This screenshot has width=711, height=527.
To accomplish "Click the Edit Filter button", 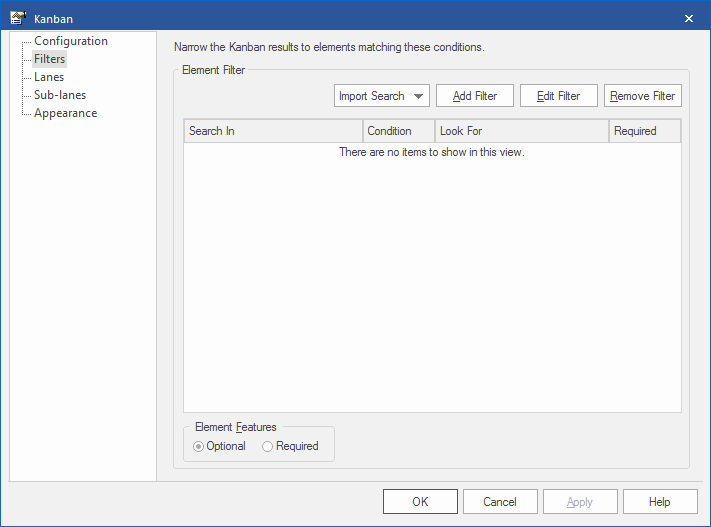I will click(x=558, y=96).
